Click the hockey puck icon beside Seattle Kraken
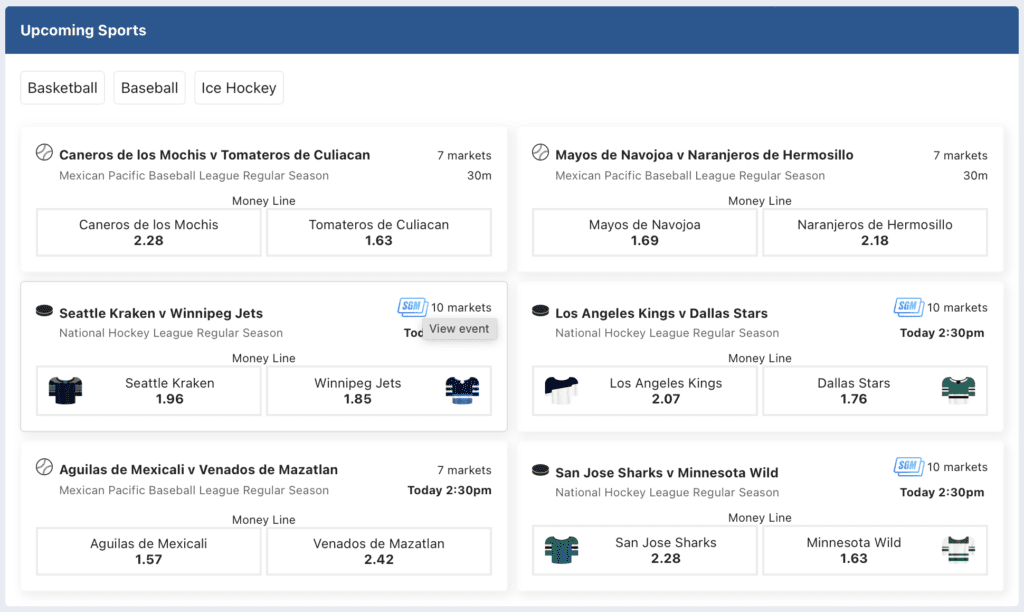The width and height of the screenshot is (1024, 612). [44, 311]
